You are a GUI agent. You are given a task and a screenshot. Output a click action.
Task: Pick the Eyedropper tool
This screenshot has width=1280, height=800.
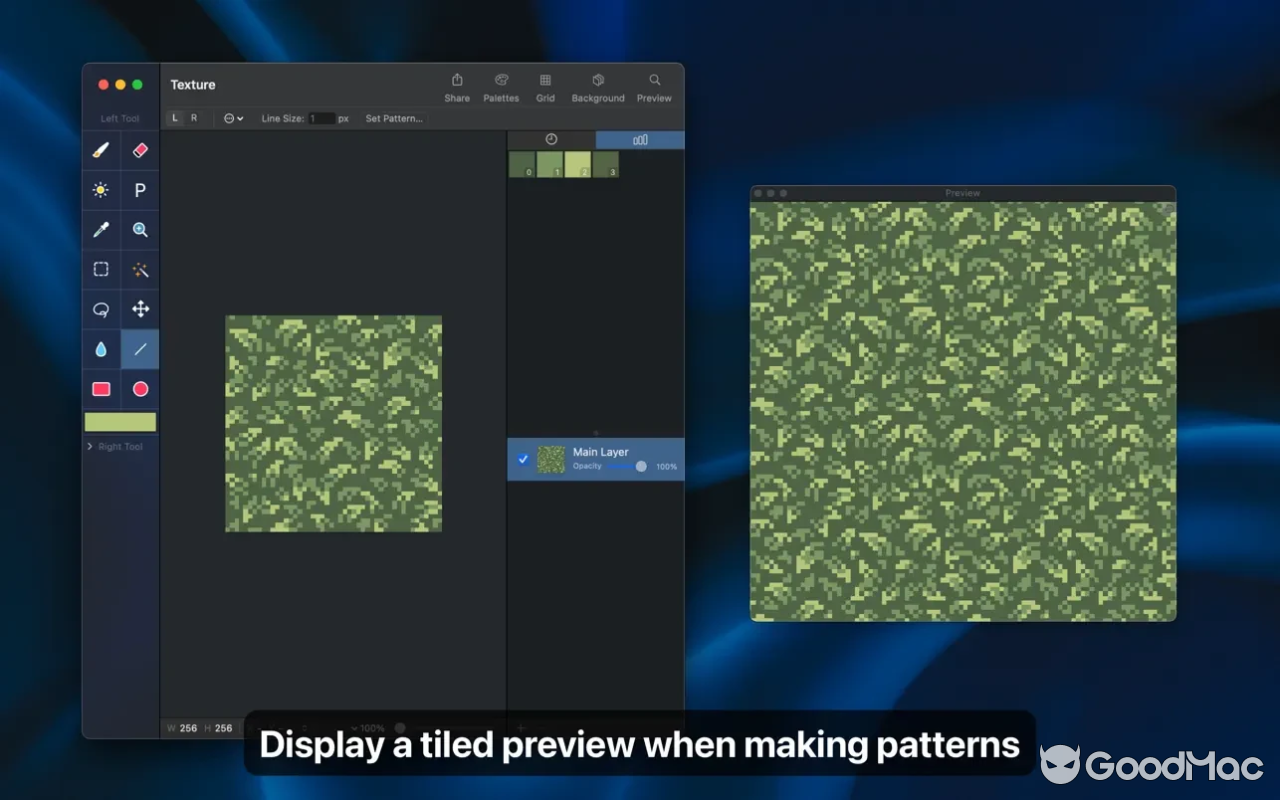click(x=100, y=230)
